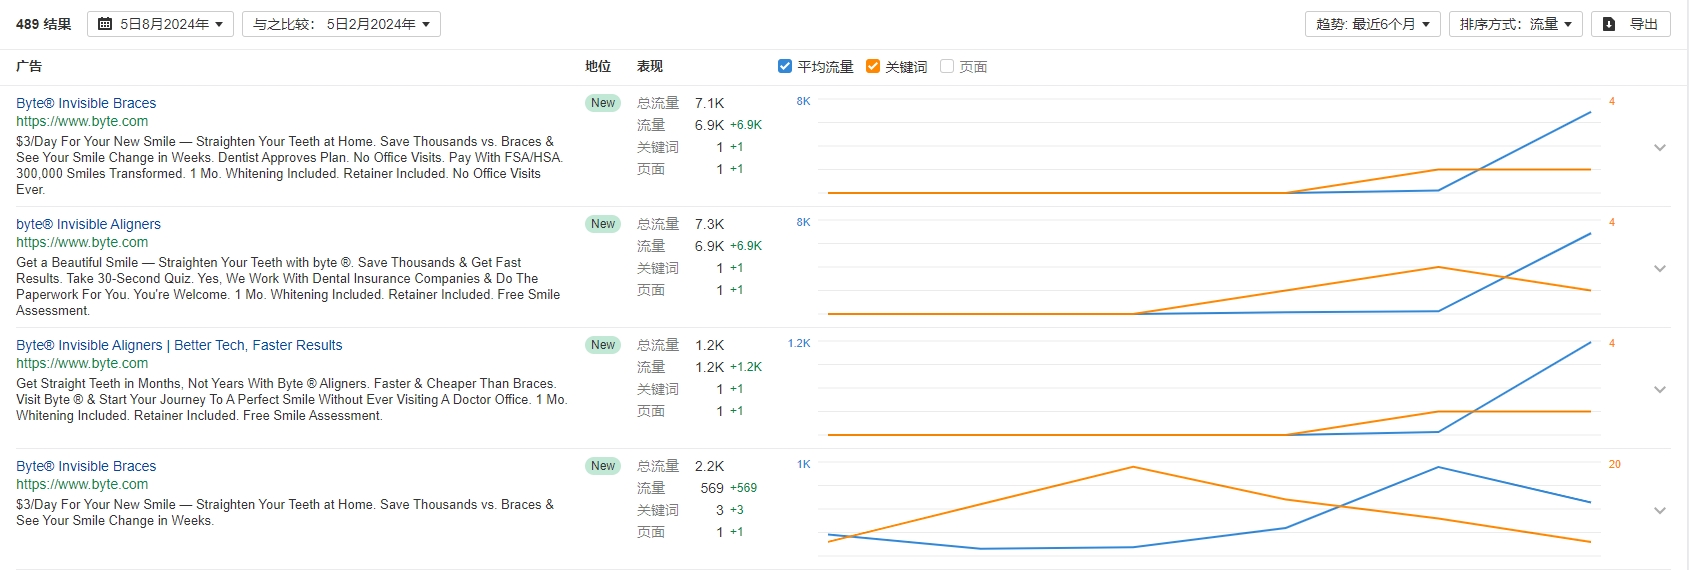Click the orange 20 axis label on last chart
This screenshot has height=570, width=1689.
[1614, 464]
